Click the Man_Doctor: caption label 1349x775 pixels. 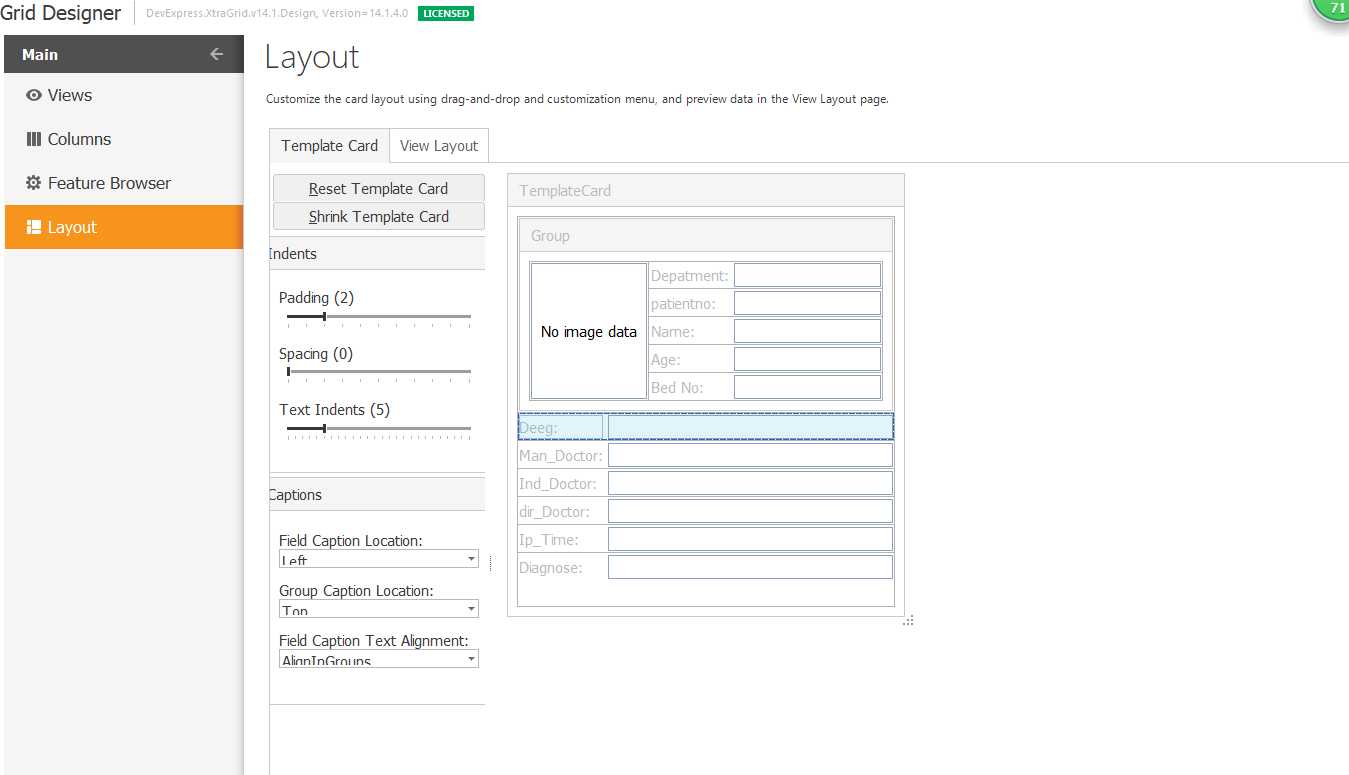tap(561, 456)
